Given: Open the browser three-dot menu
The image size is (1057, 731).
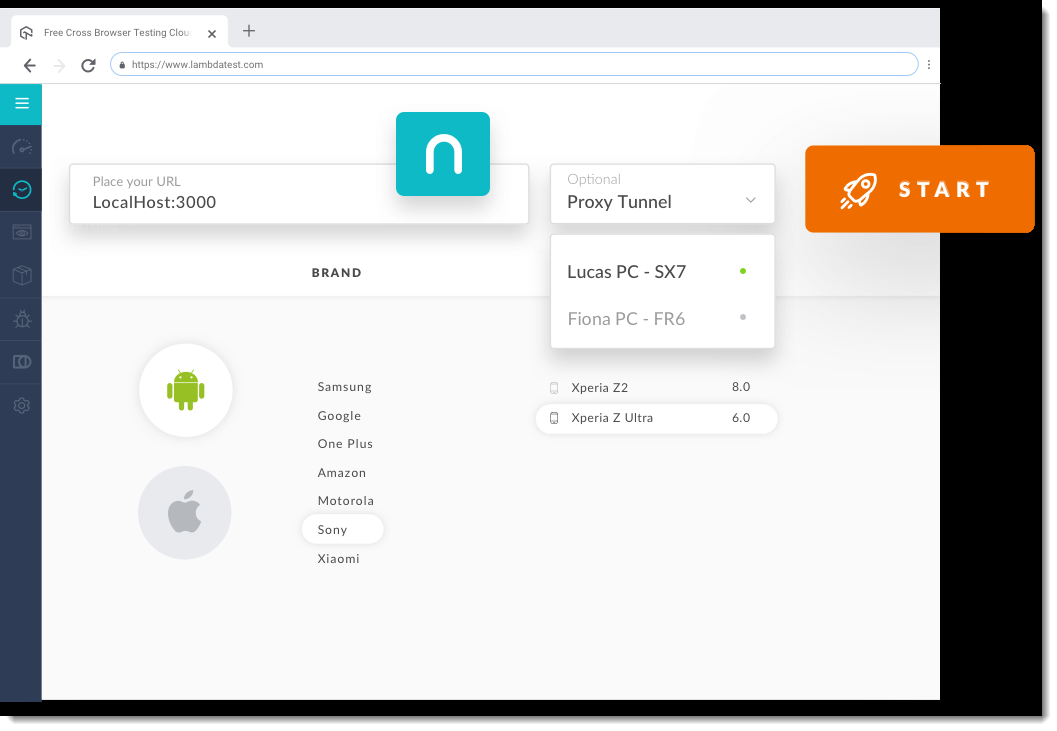Looking at the screenshot, I should tap(929, 65).
